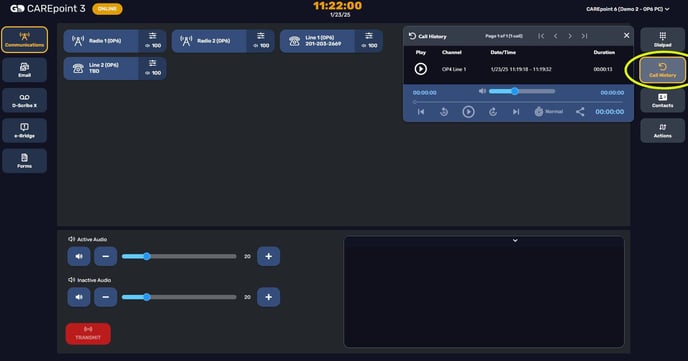
Task: Open D-Scribe X in sidebar
Action: 25,100
